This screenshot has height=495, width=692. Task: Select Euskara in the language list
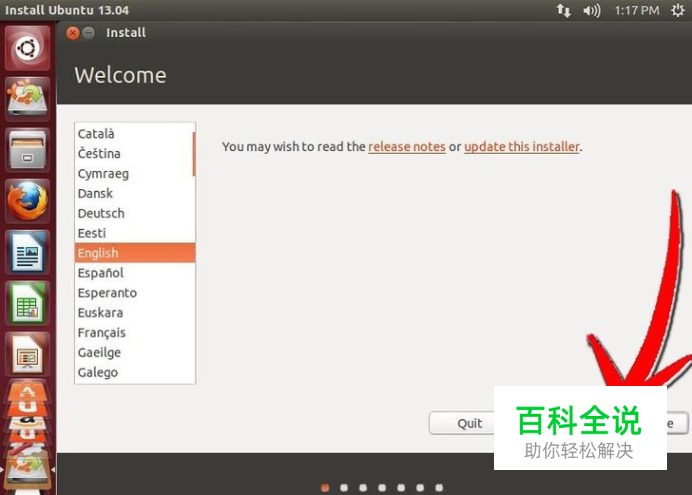point(135,312)
